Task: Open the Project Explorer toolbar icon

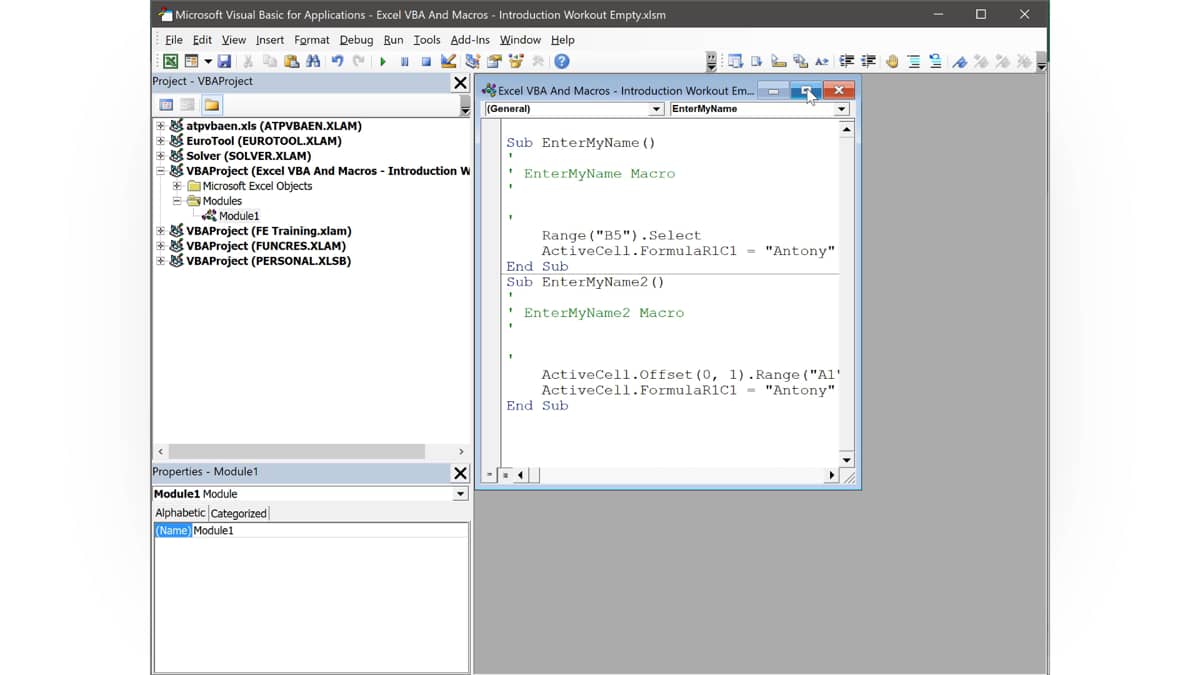Action: pos(472,61)
